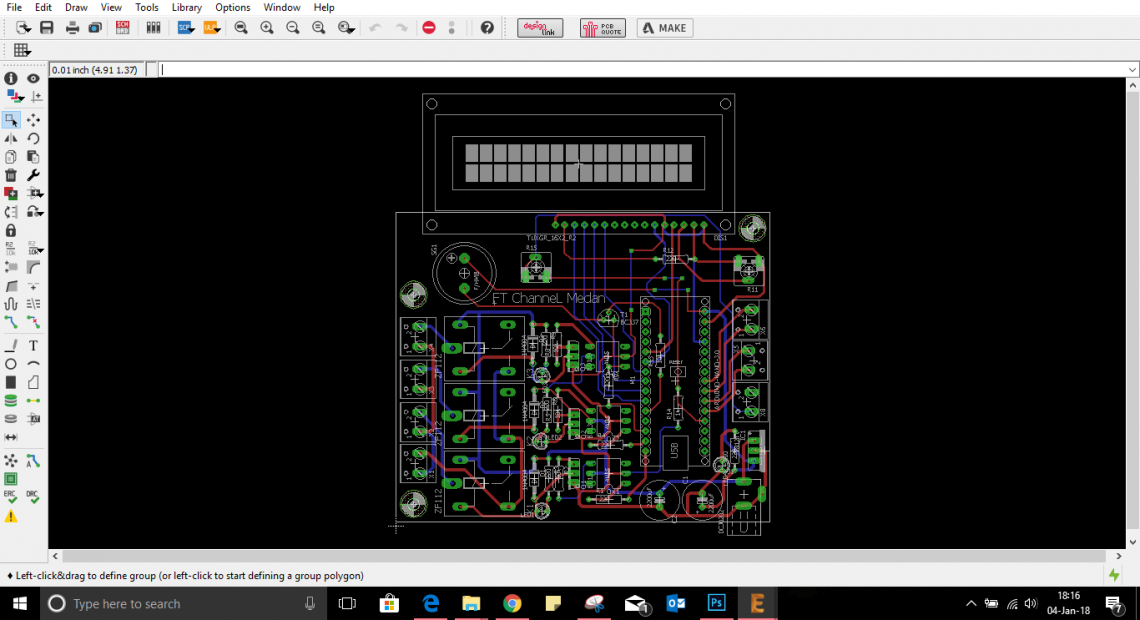
Task: Select the Delete trash can tool
Action: pyautogui.click(x=11, y=175)
